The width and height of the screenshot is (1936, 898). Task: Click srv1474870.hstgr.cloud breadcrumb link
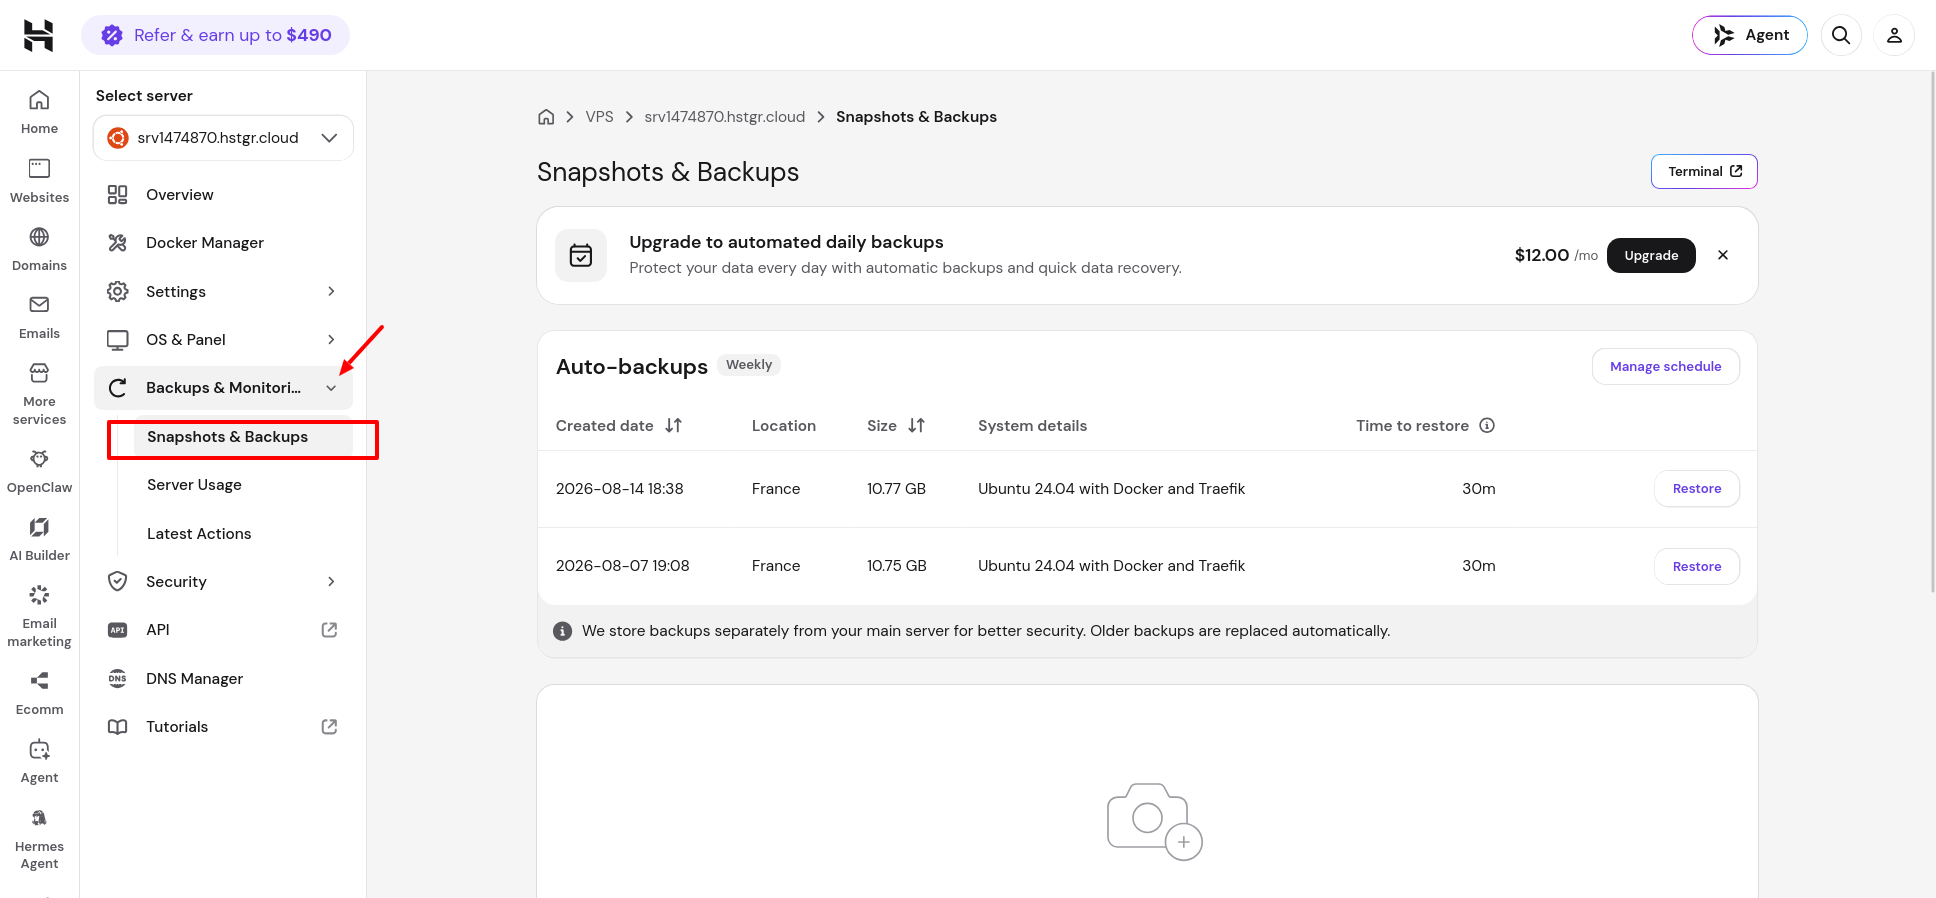[x=724, y=117]
